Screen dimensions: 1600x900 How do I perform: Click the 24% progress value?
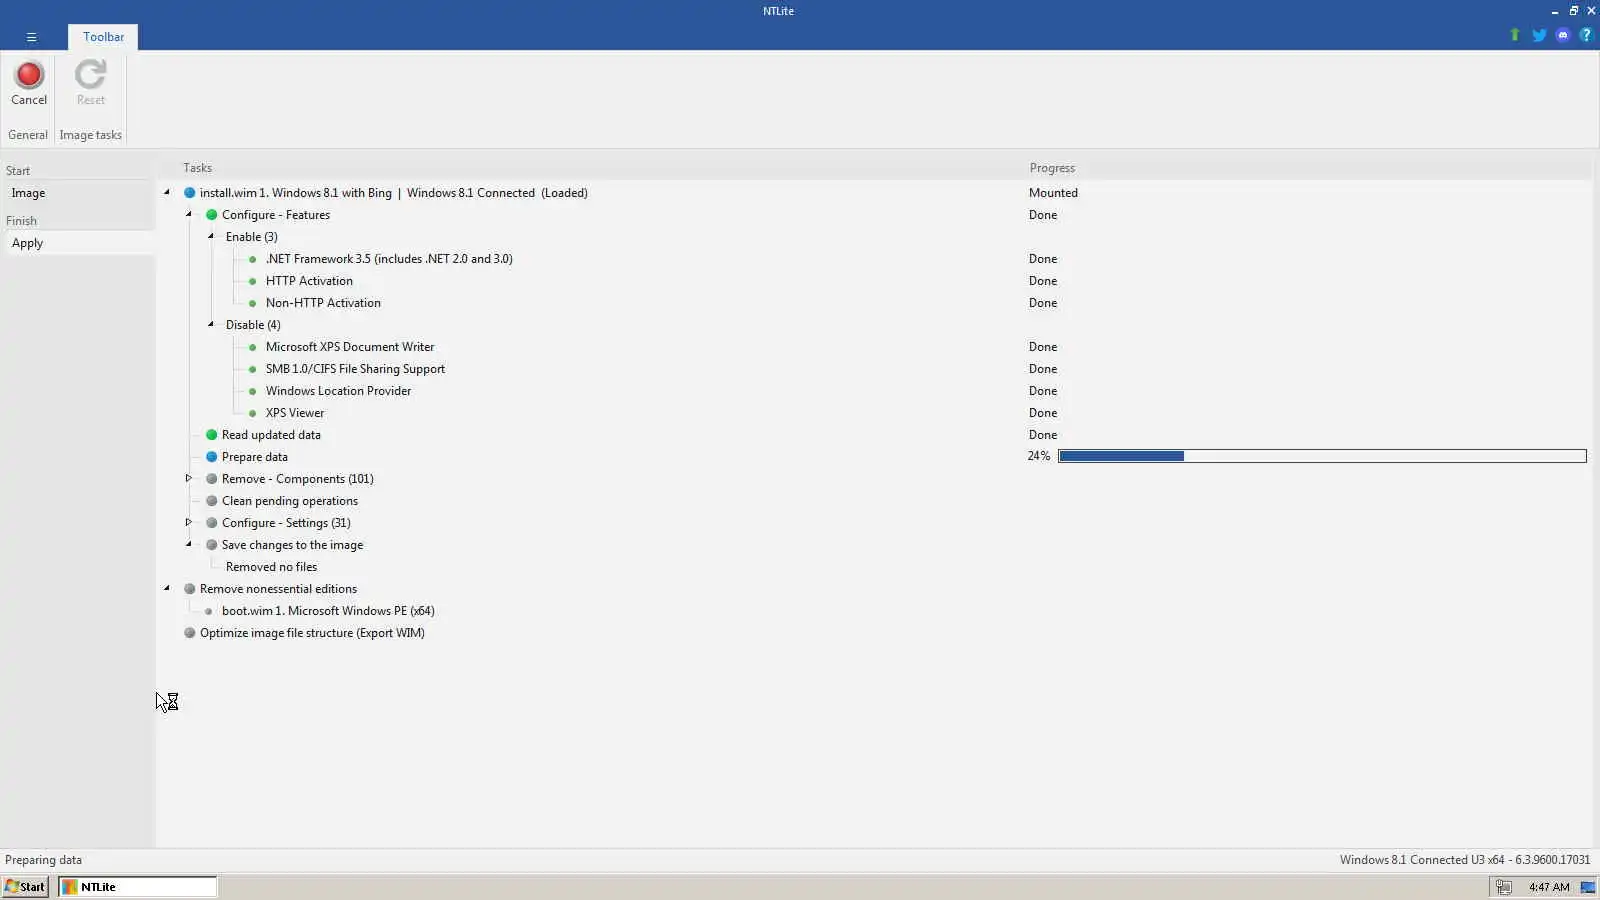tap(1038, 456)
